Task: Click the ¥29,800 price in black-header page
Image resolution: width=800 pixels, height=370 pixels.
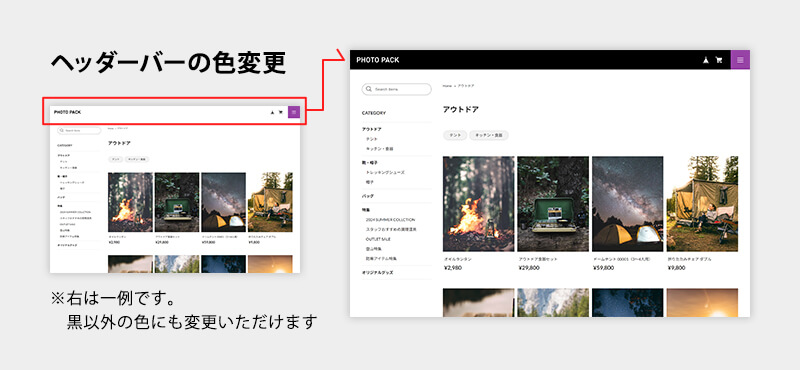Action: [x=529, y=267]
